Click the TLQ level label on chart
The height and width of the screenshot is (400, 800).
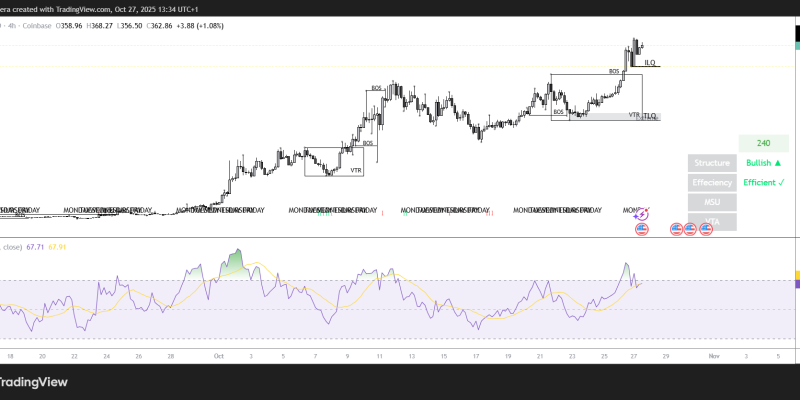tap(650, 117)
